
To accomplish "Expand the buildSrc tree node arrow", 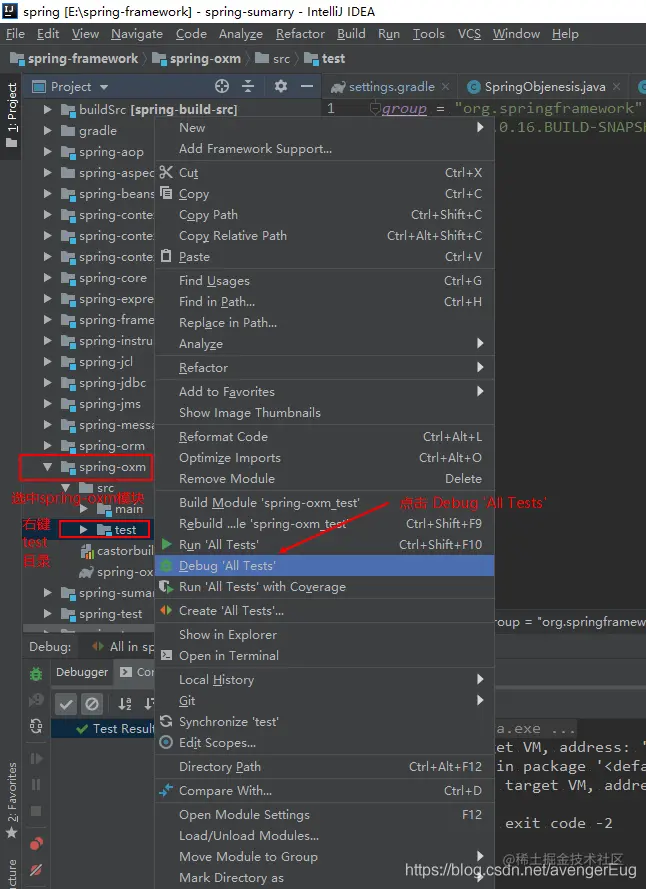I will 48,109.
